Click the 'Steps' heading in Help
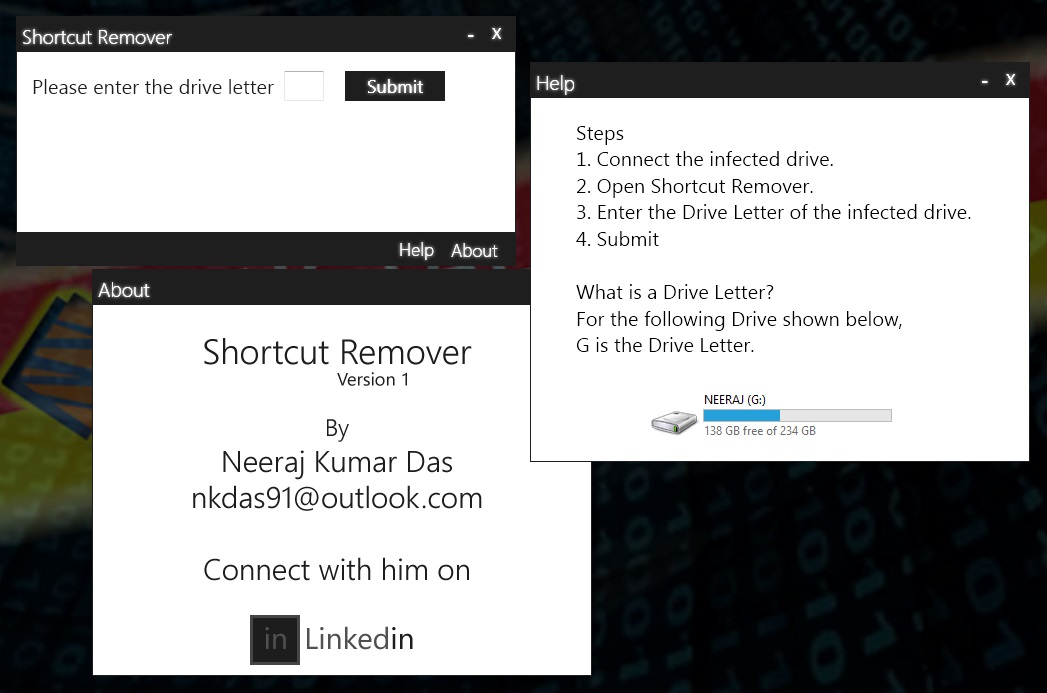 click(600, 134)
